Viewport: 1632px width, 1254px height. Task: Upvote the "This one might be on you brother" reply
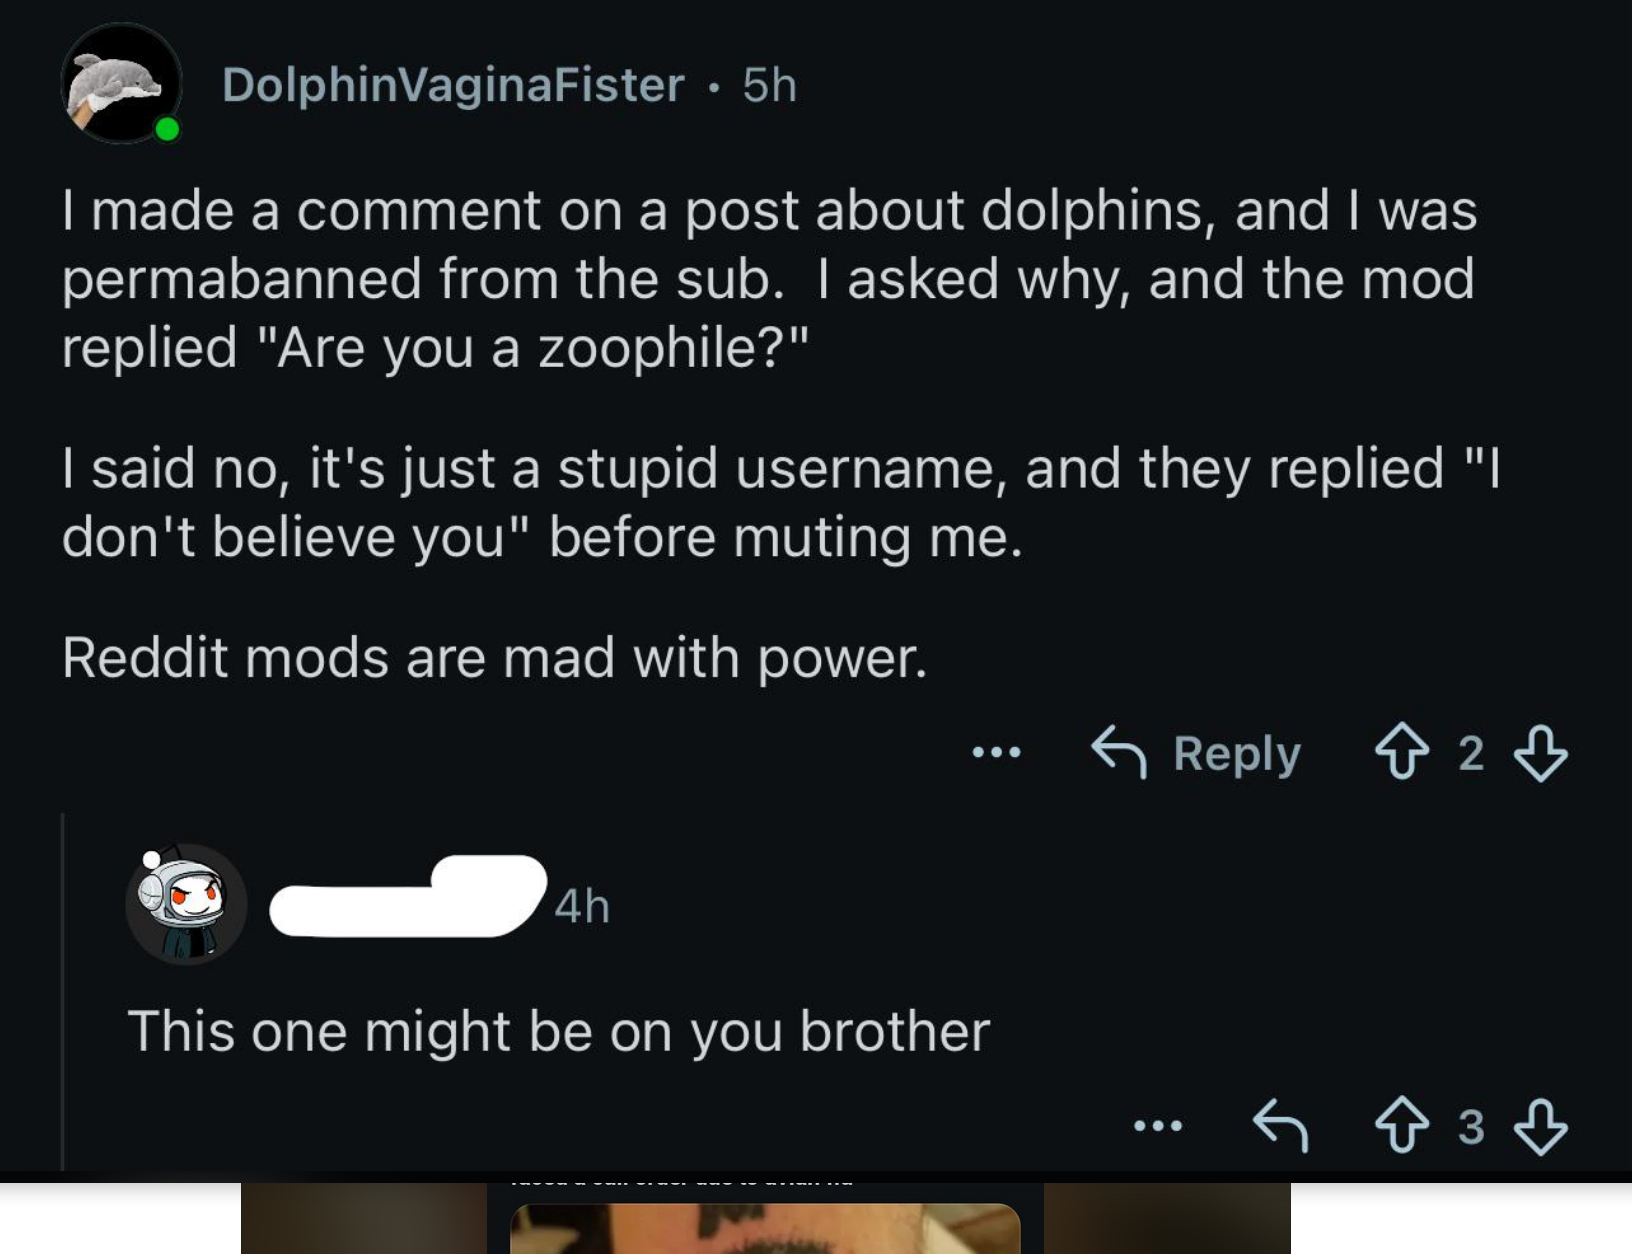point(1402,1126)
